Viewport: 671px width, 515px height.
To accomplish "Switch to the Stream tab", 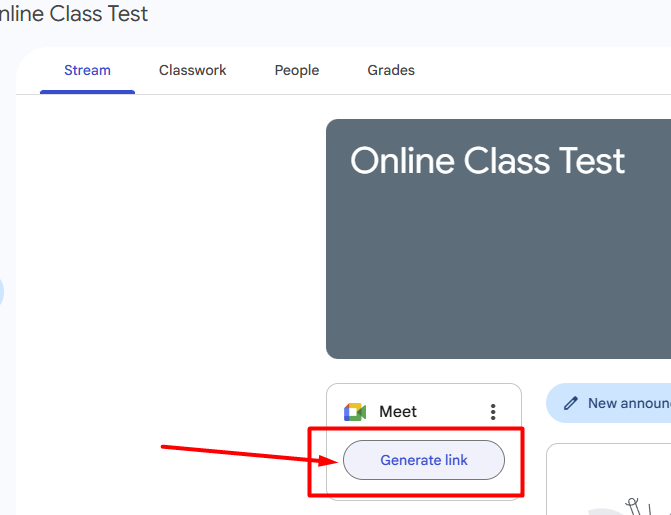I will tap(87, 70).
